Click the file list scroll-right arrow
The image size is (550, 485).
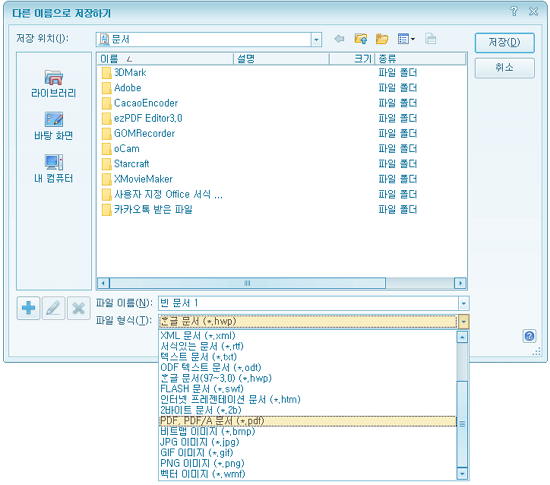460,283
